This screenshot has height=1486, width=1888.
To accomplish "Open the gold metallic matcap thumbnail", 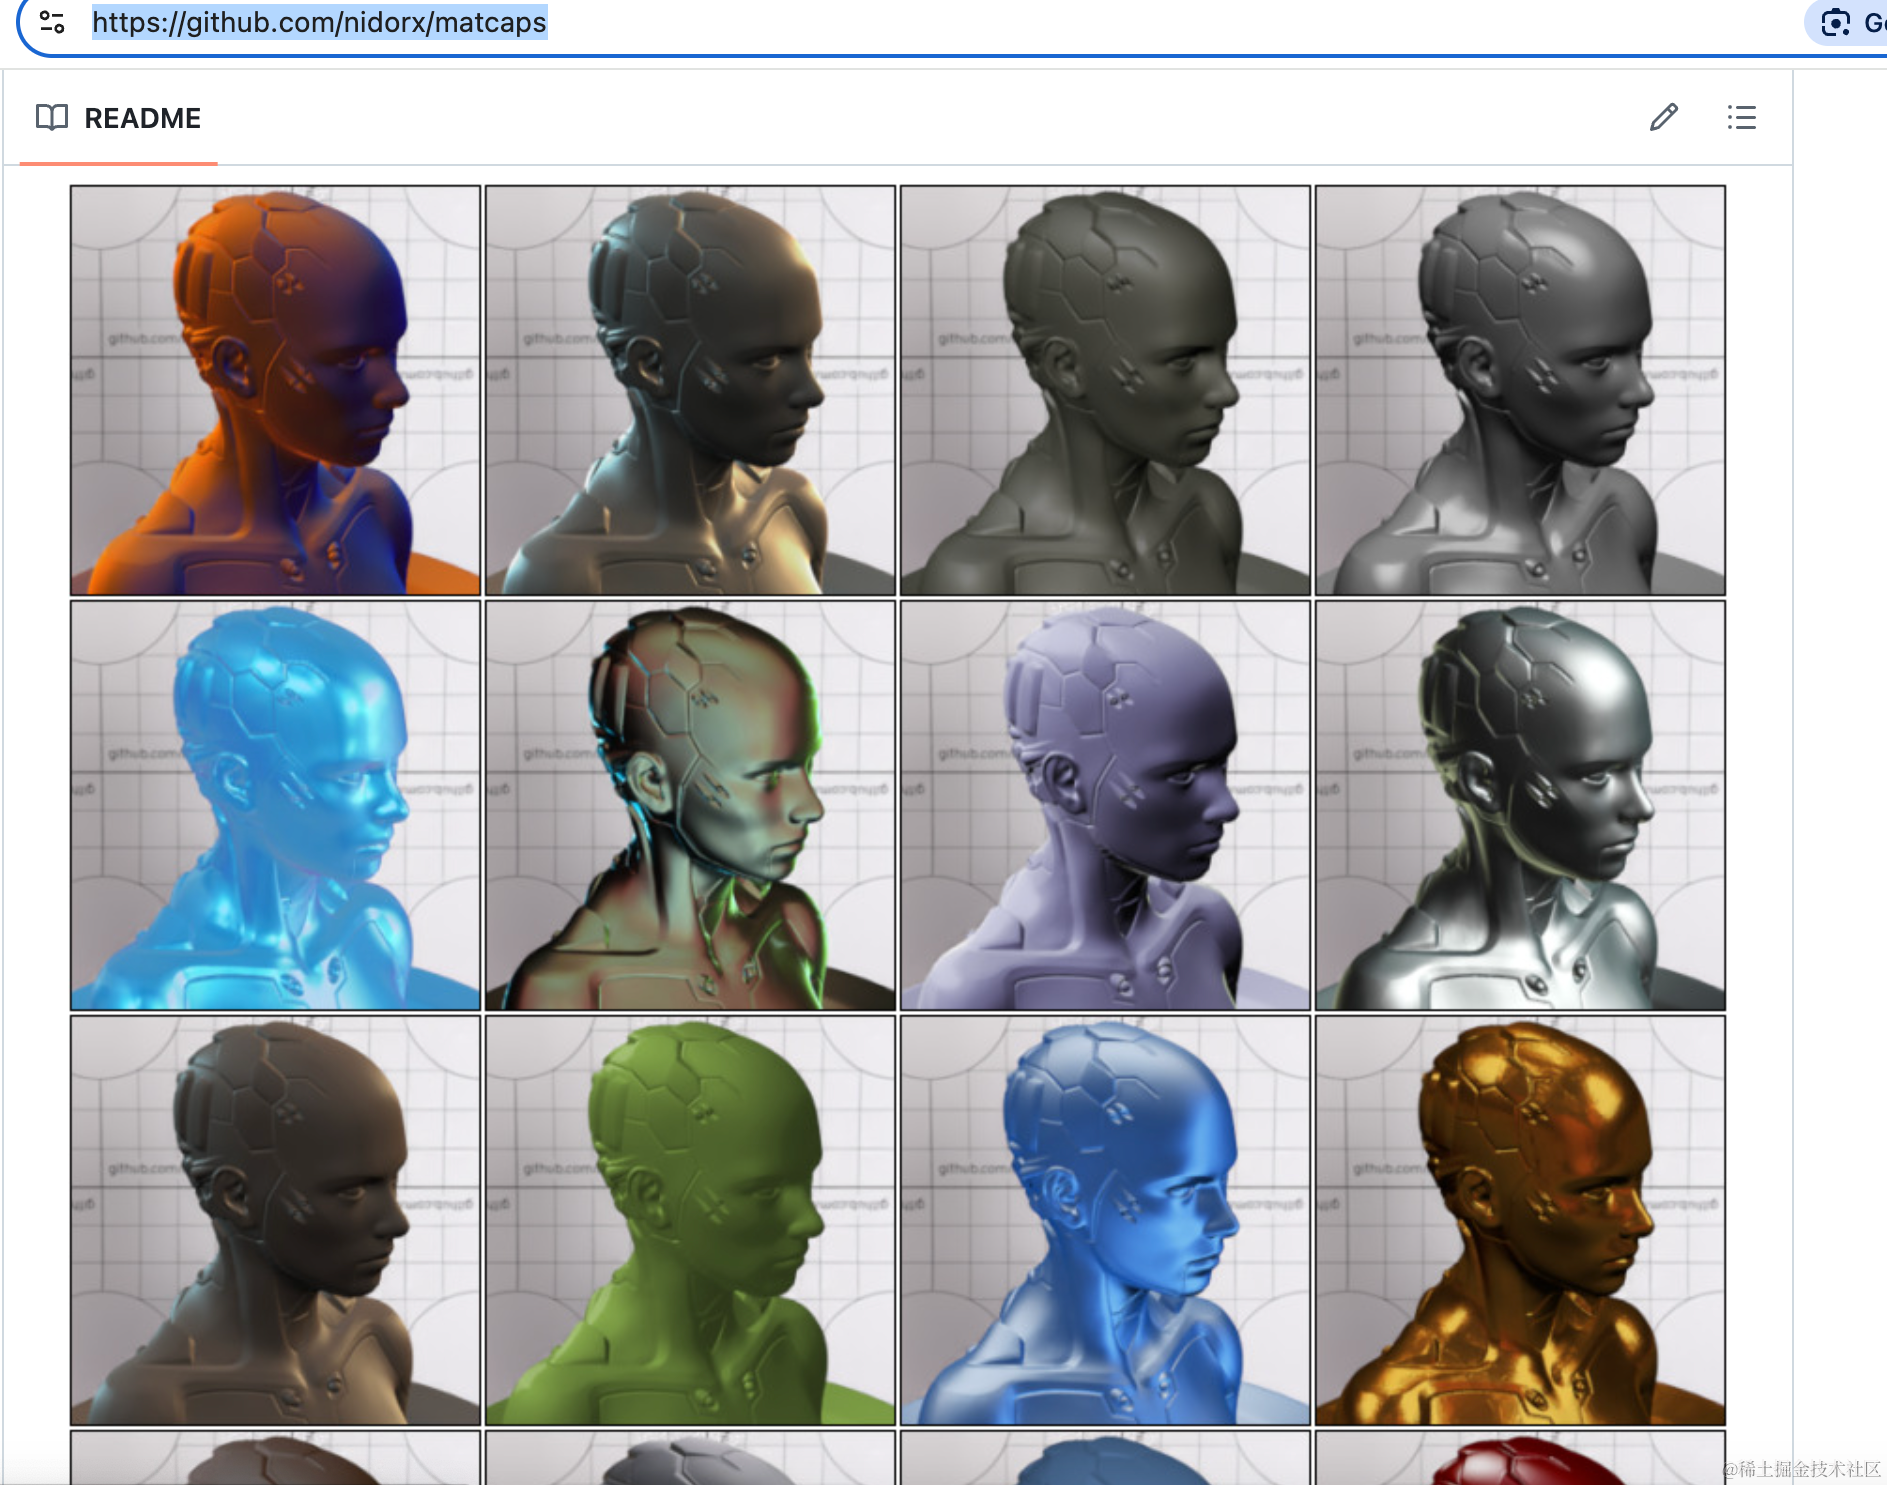I will pyautogui.click(x=1521, y=1220).
